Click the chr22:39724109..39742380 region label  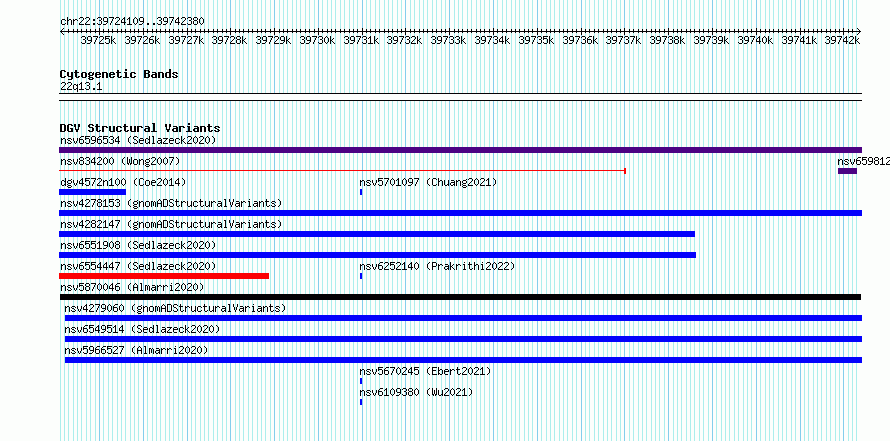(132, 21)
